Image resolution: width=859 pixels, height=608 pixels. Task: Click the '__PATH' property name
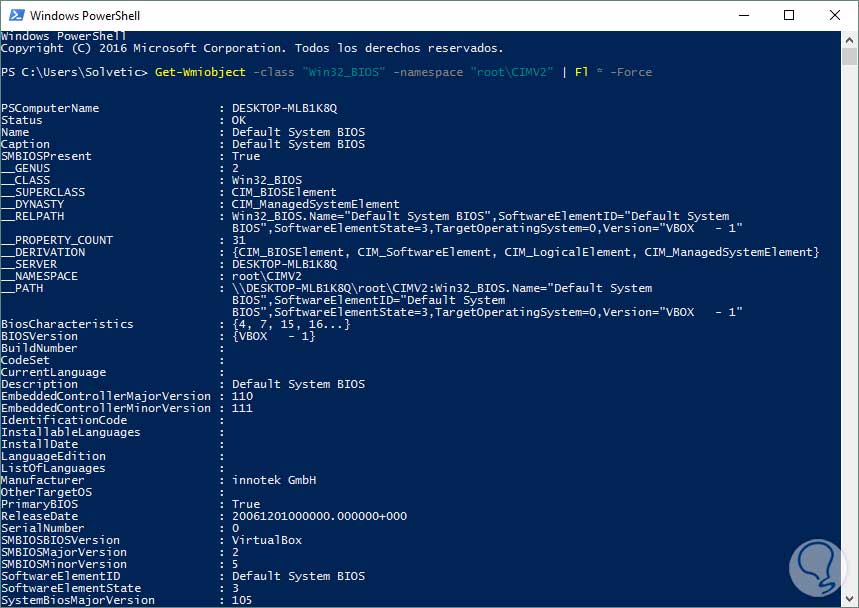click(x=22, y=288)
